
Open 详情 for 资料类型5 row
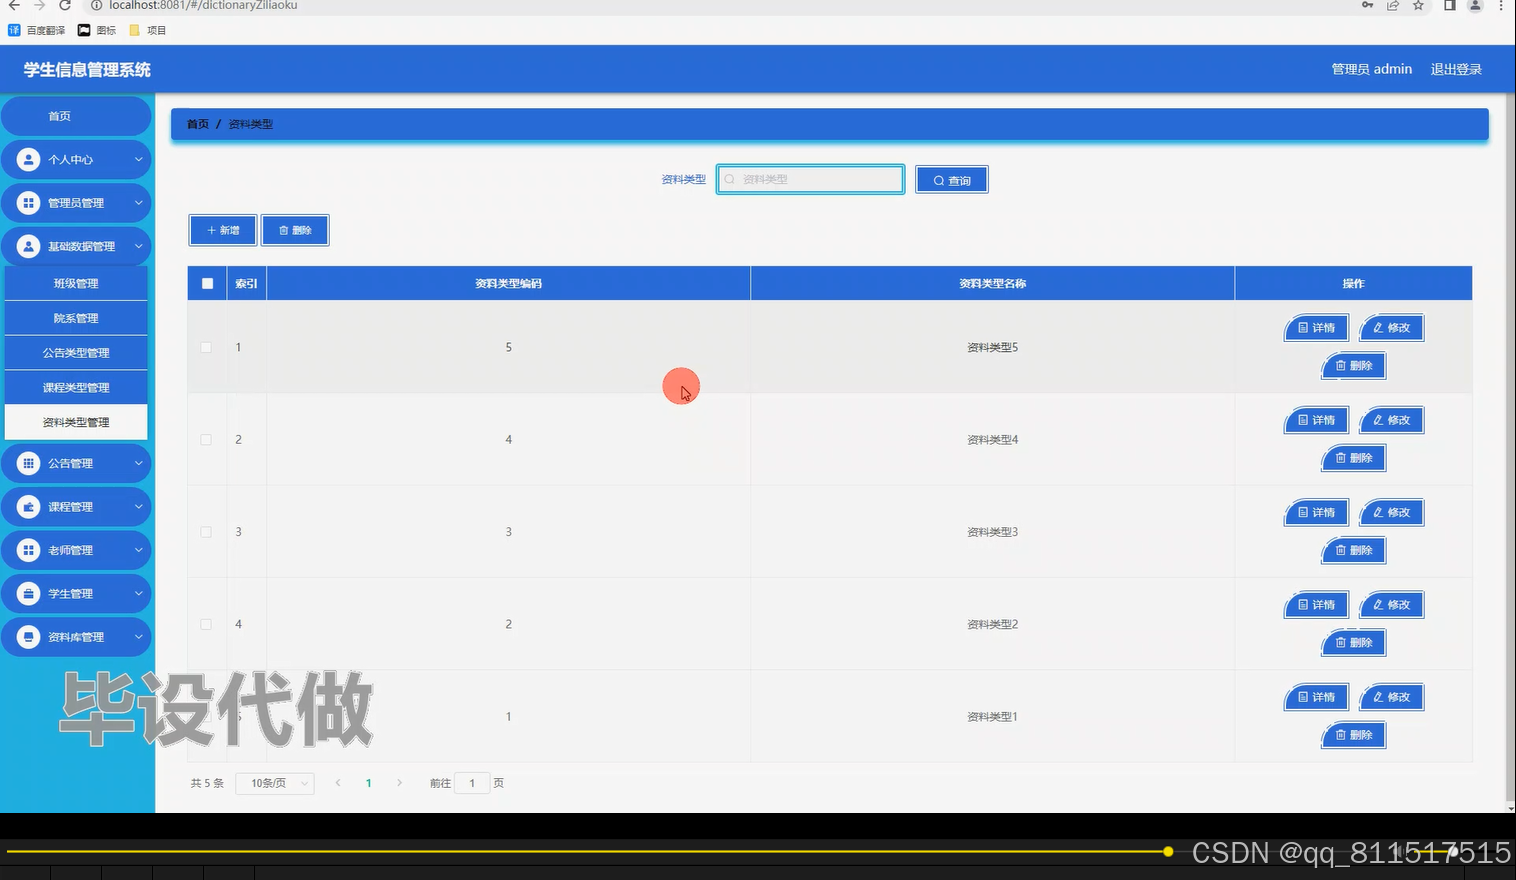point(1316,328)
